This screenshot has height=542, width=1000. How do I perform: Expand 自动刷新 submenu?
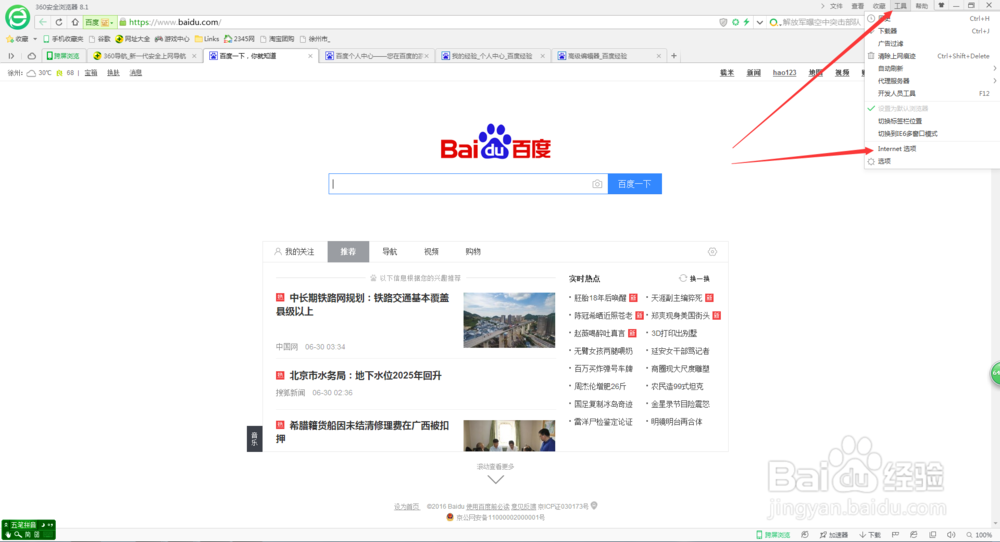[x=932, y=68]
